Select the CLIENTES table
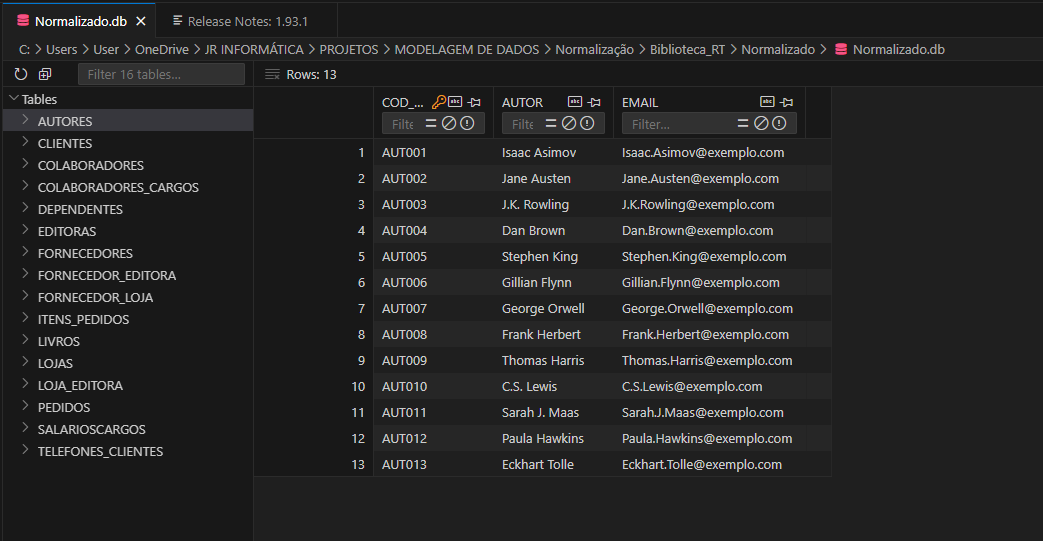Image resolution: width=1043 pixels, height=541 pixels. [x=65, y=143]
